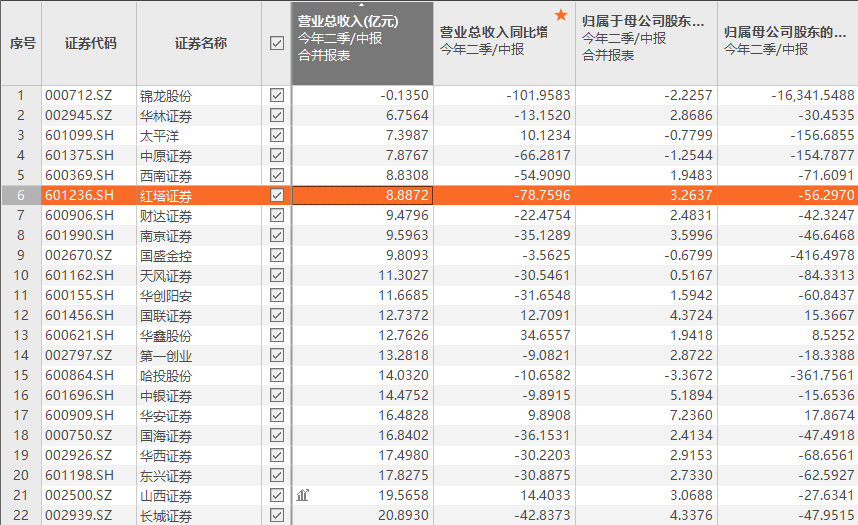The image size is (858, 525).
Task: Select security name 国海证券
Action: (166, 436)
